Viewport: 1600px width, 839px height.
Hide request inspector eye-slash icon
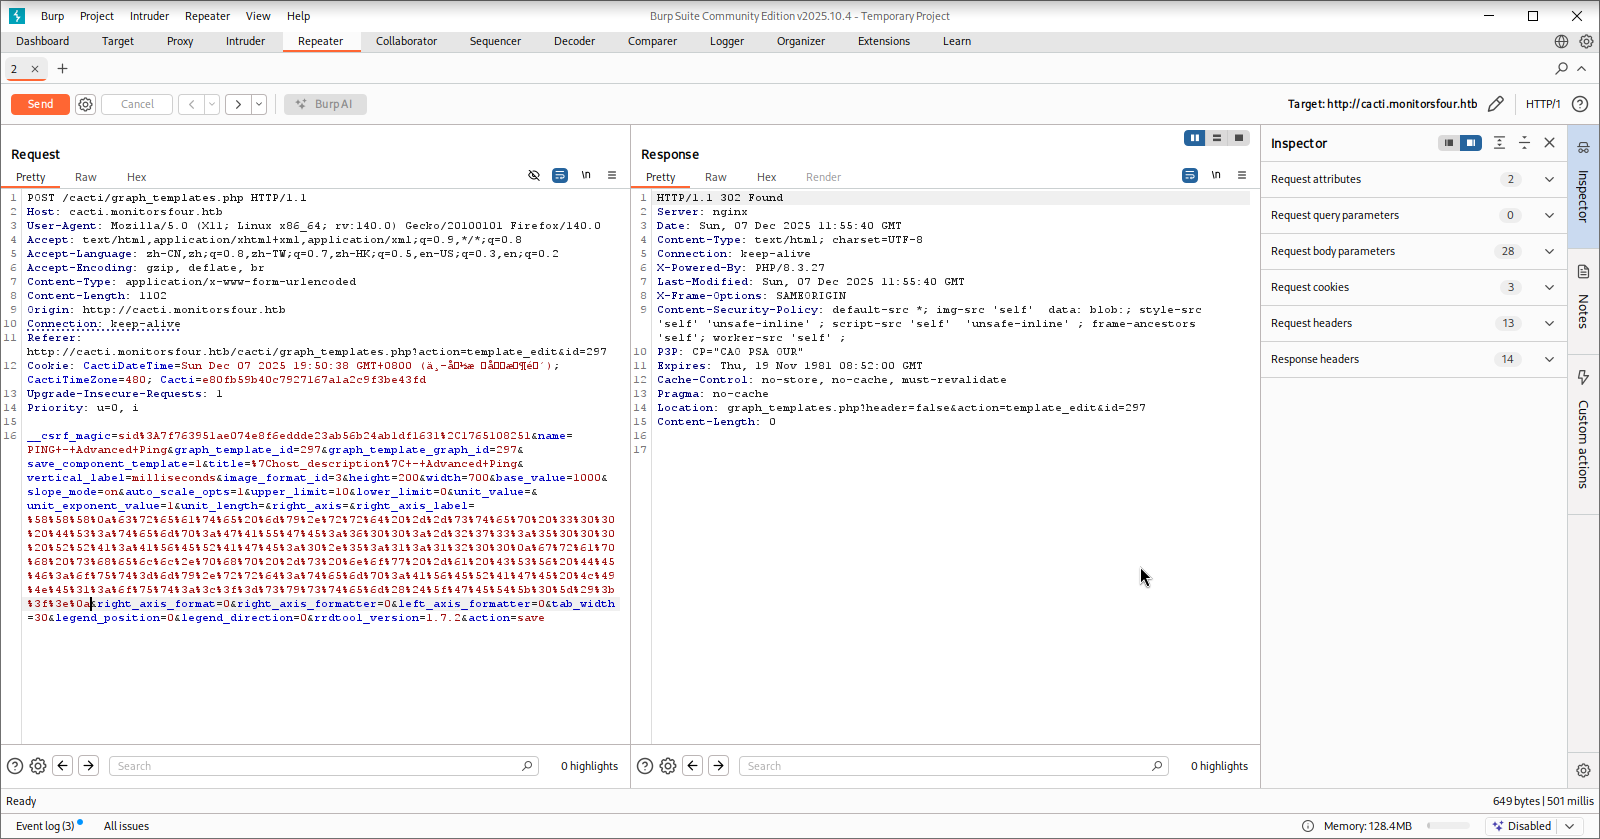[x=534, y=175]
